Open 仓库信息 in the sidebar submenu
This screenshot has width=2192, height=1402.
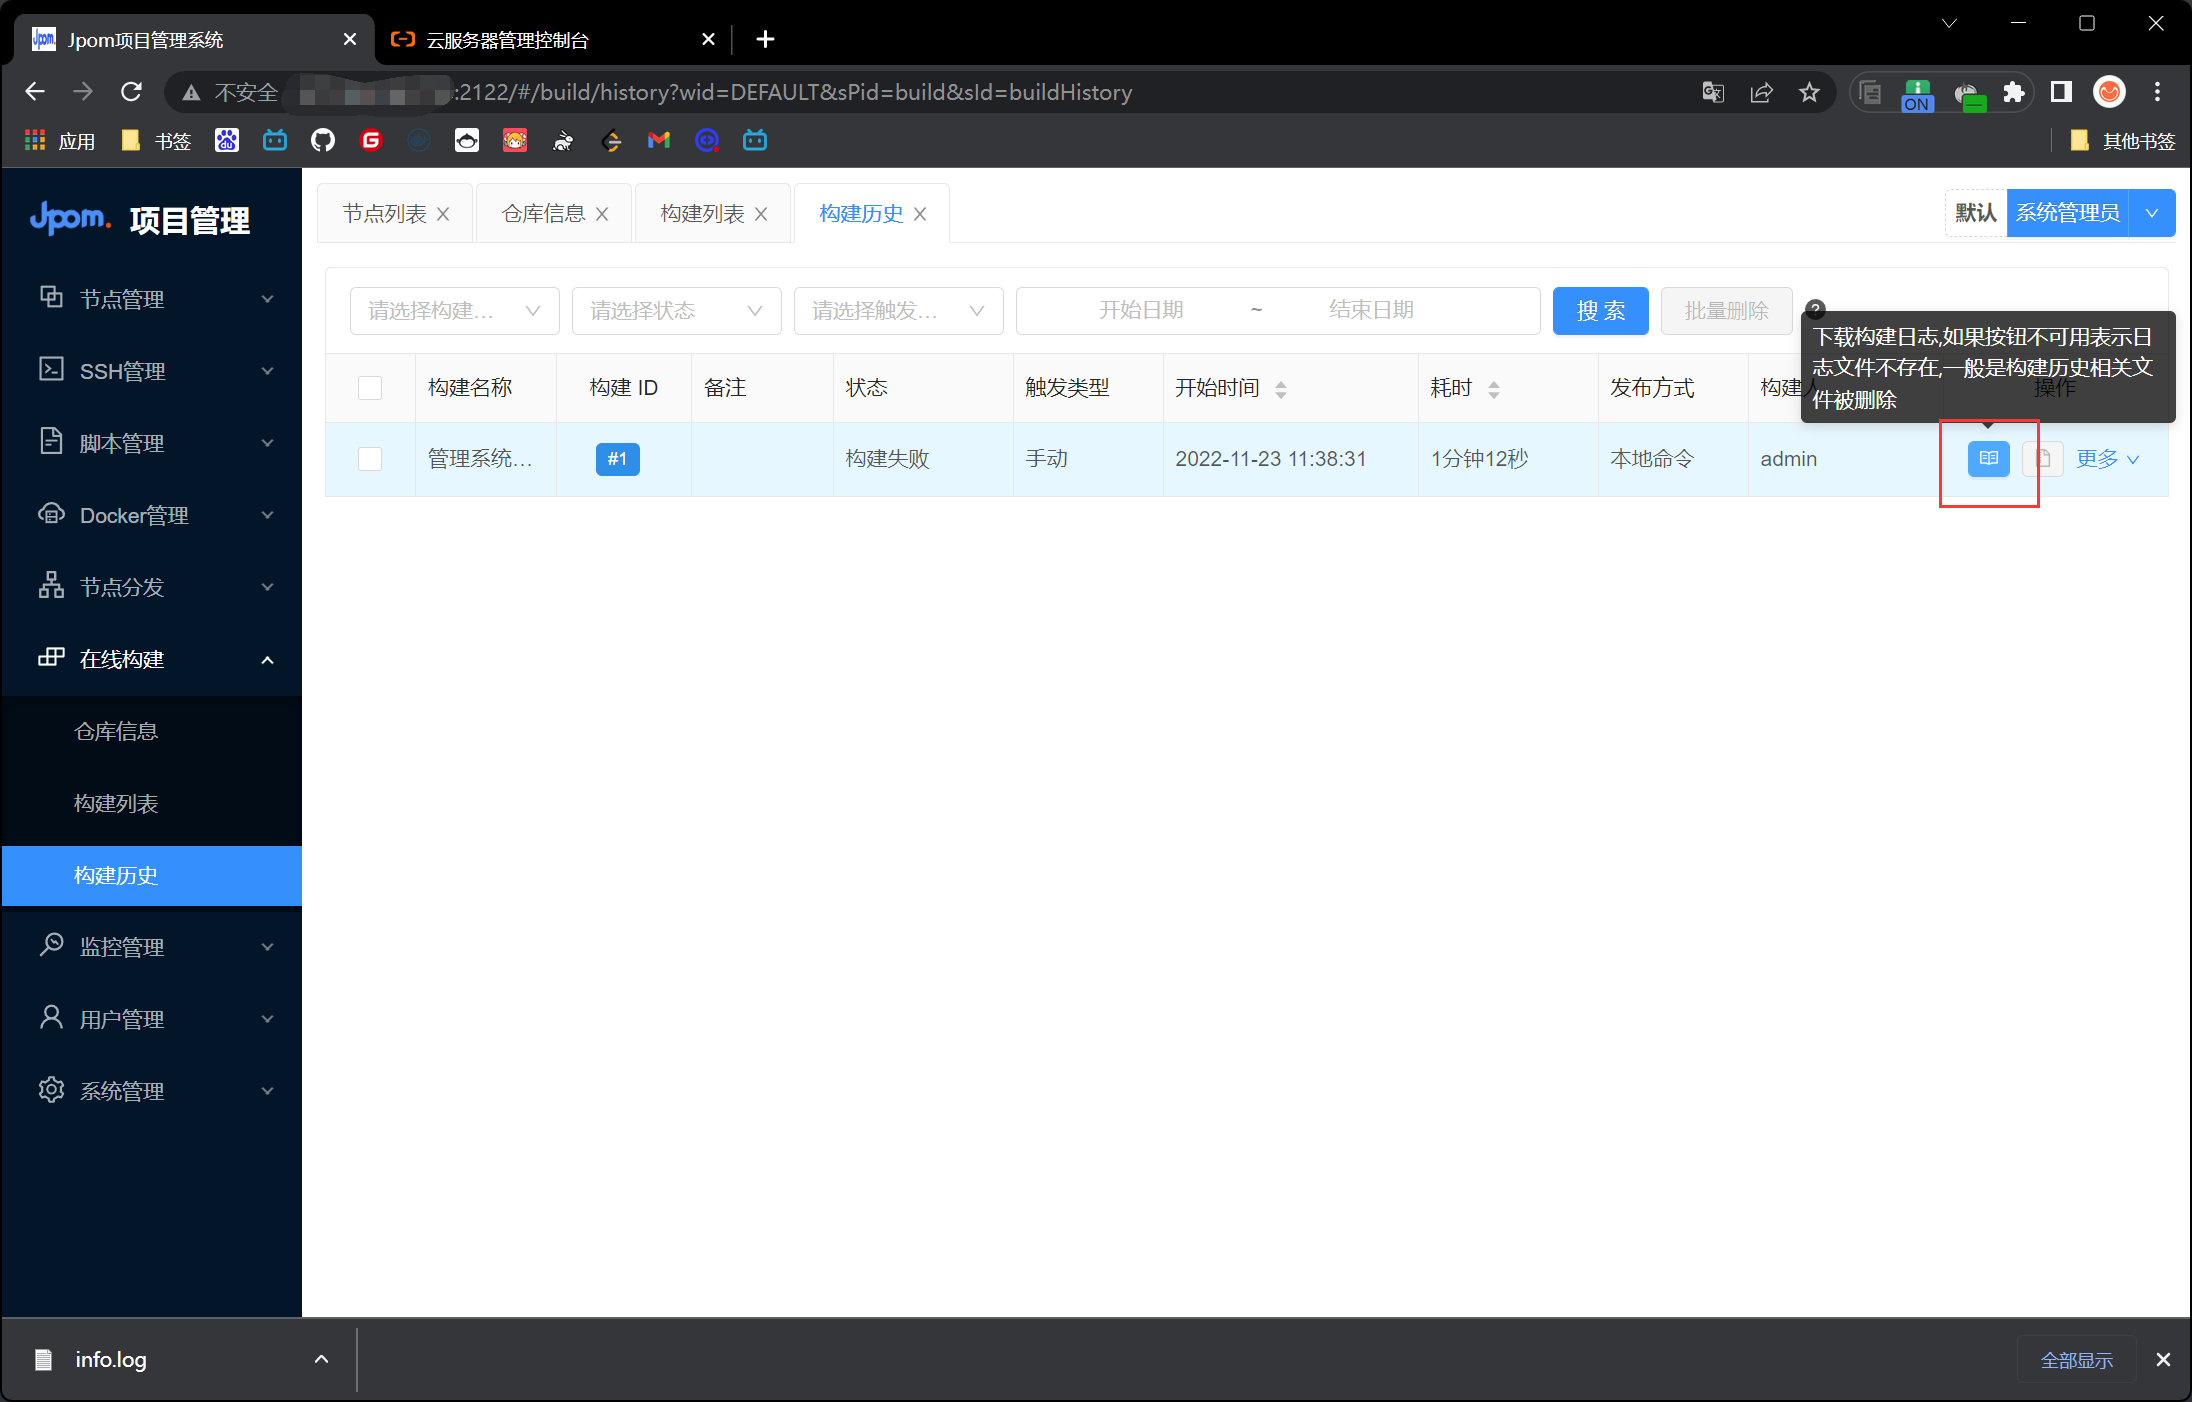116,731
